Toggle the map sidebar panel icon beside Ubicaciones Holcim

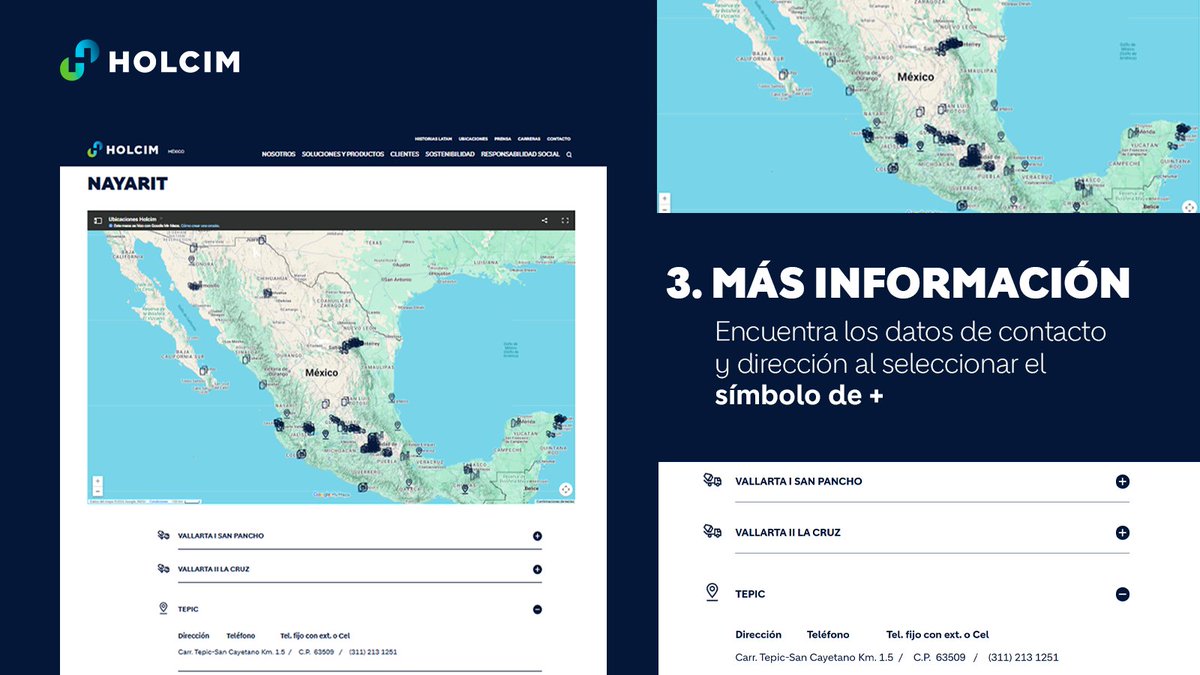click(x=98, y=220)
